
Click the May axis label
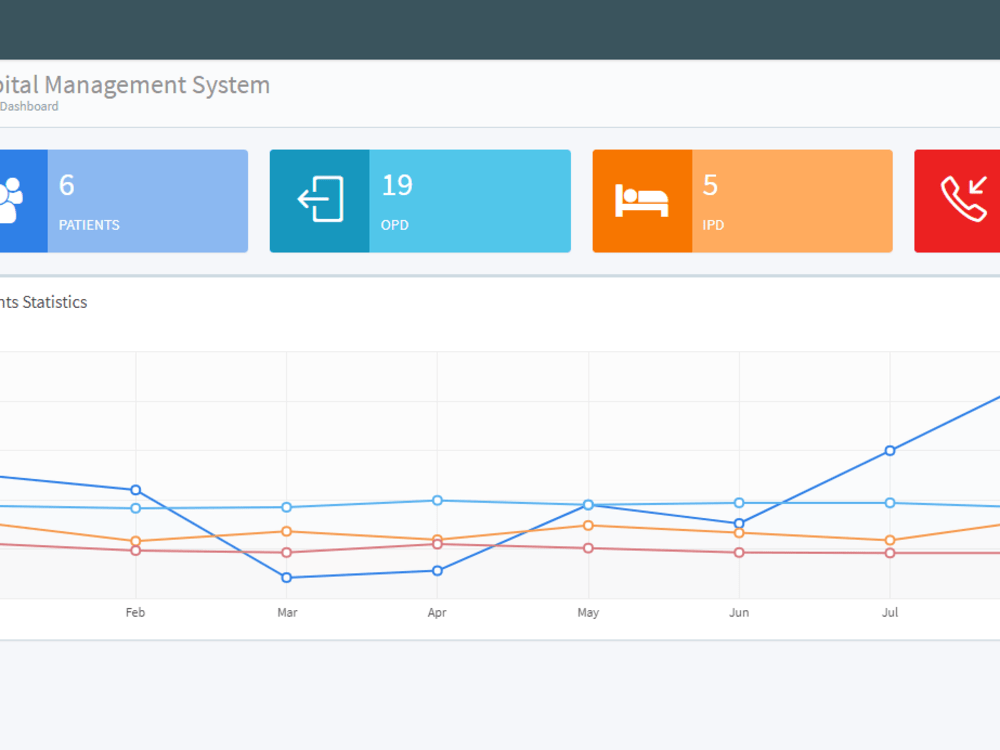(x=588, y=613)
